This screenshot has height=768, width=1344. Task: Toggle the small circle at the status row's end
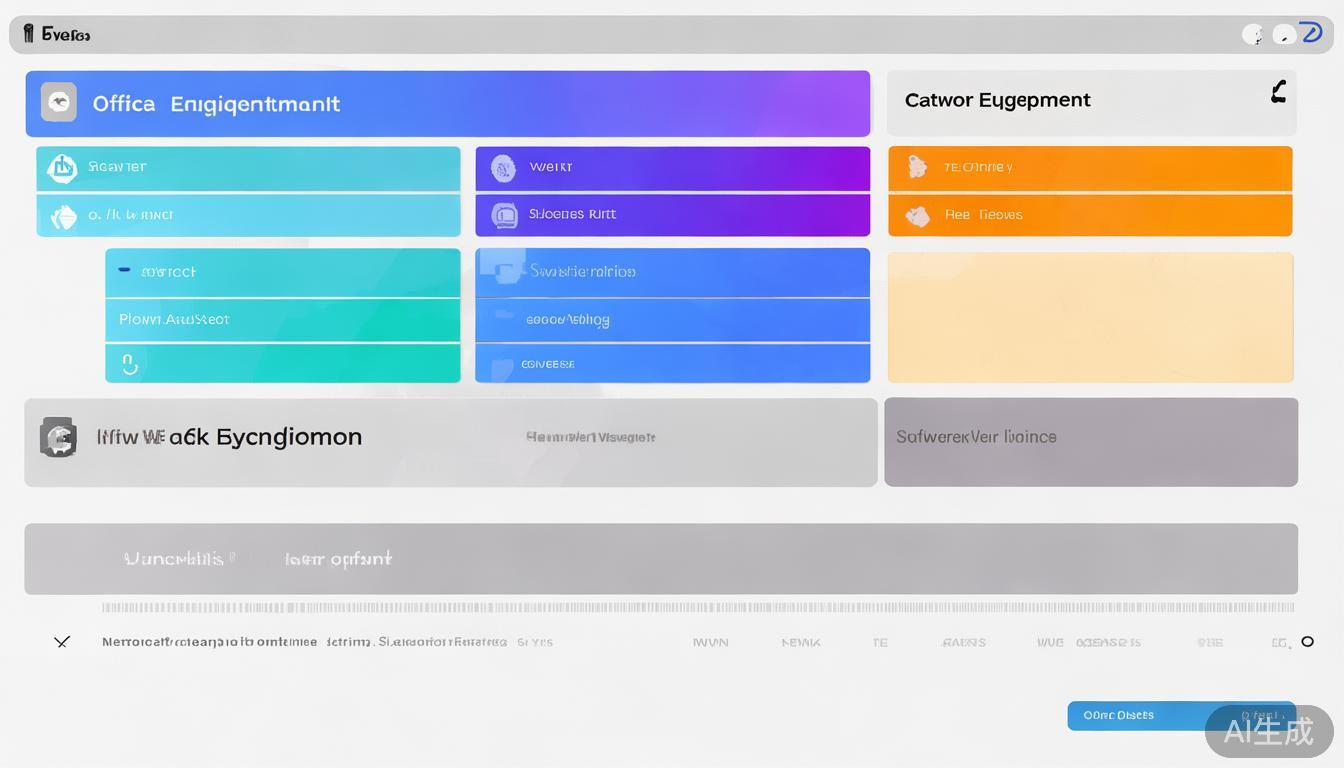[1307, 642]
